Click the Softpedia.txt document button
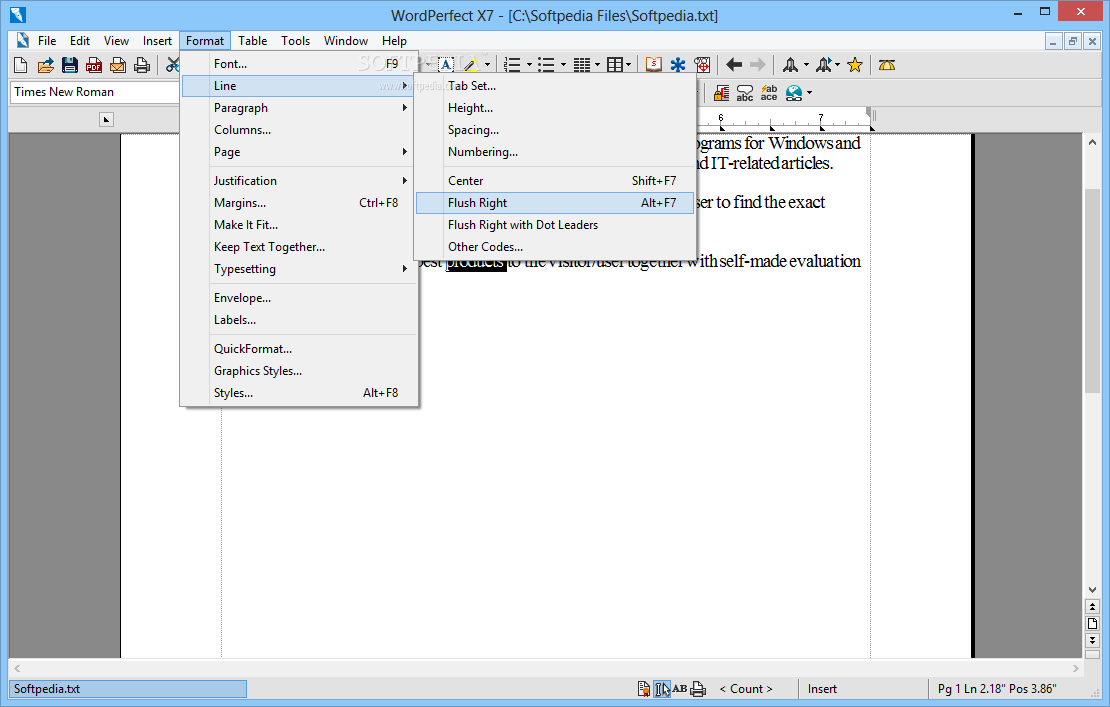Screen dimensions: 1110x707 tap(128, 689)
